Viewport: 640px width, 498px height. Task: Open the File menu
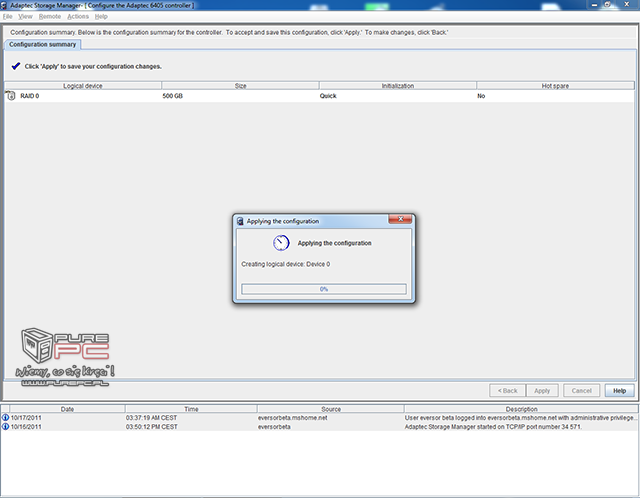pyautogui.click(x=8, y=16)
